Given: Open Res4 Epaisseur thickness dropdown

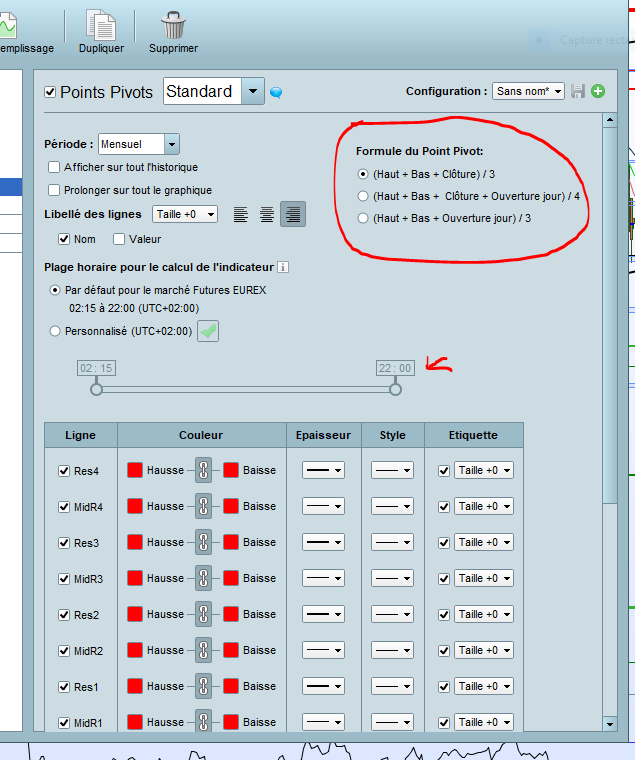Looking at the screenshot, I should (323, 470).
